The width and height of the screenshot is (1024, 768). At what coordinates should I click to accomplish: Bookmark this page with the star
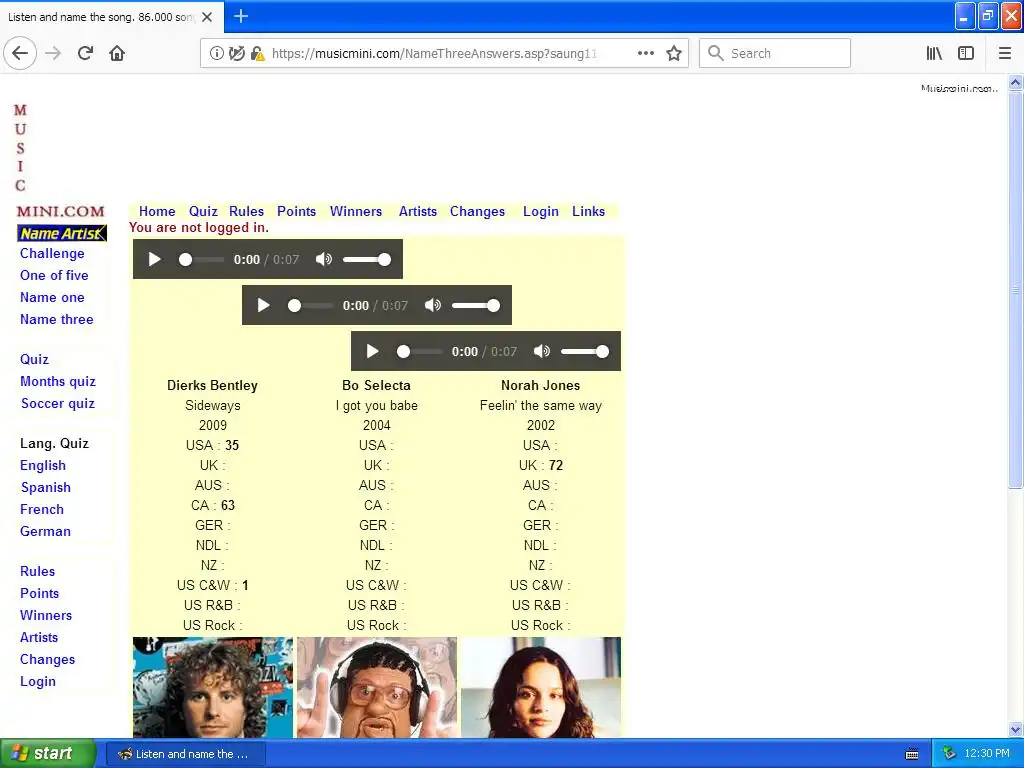[x=674, y=54]
